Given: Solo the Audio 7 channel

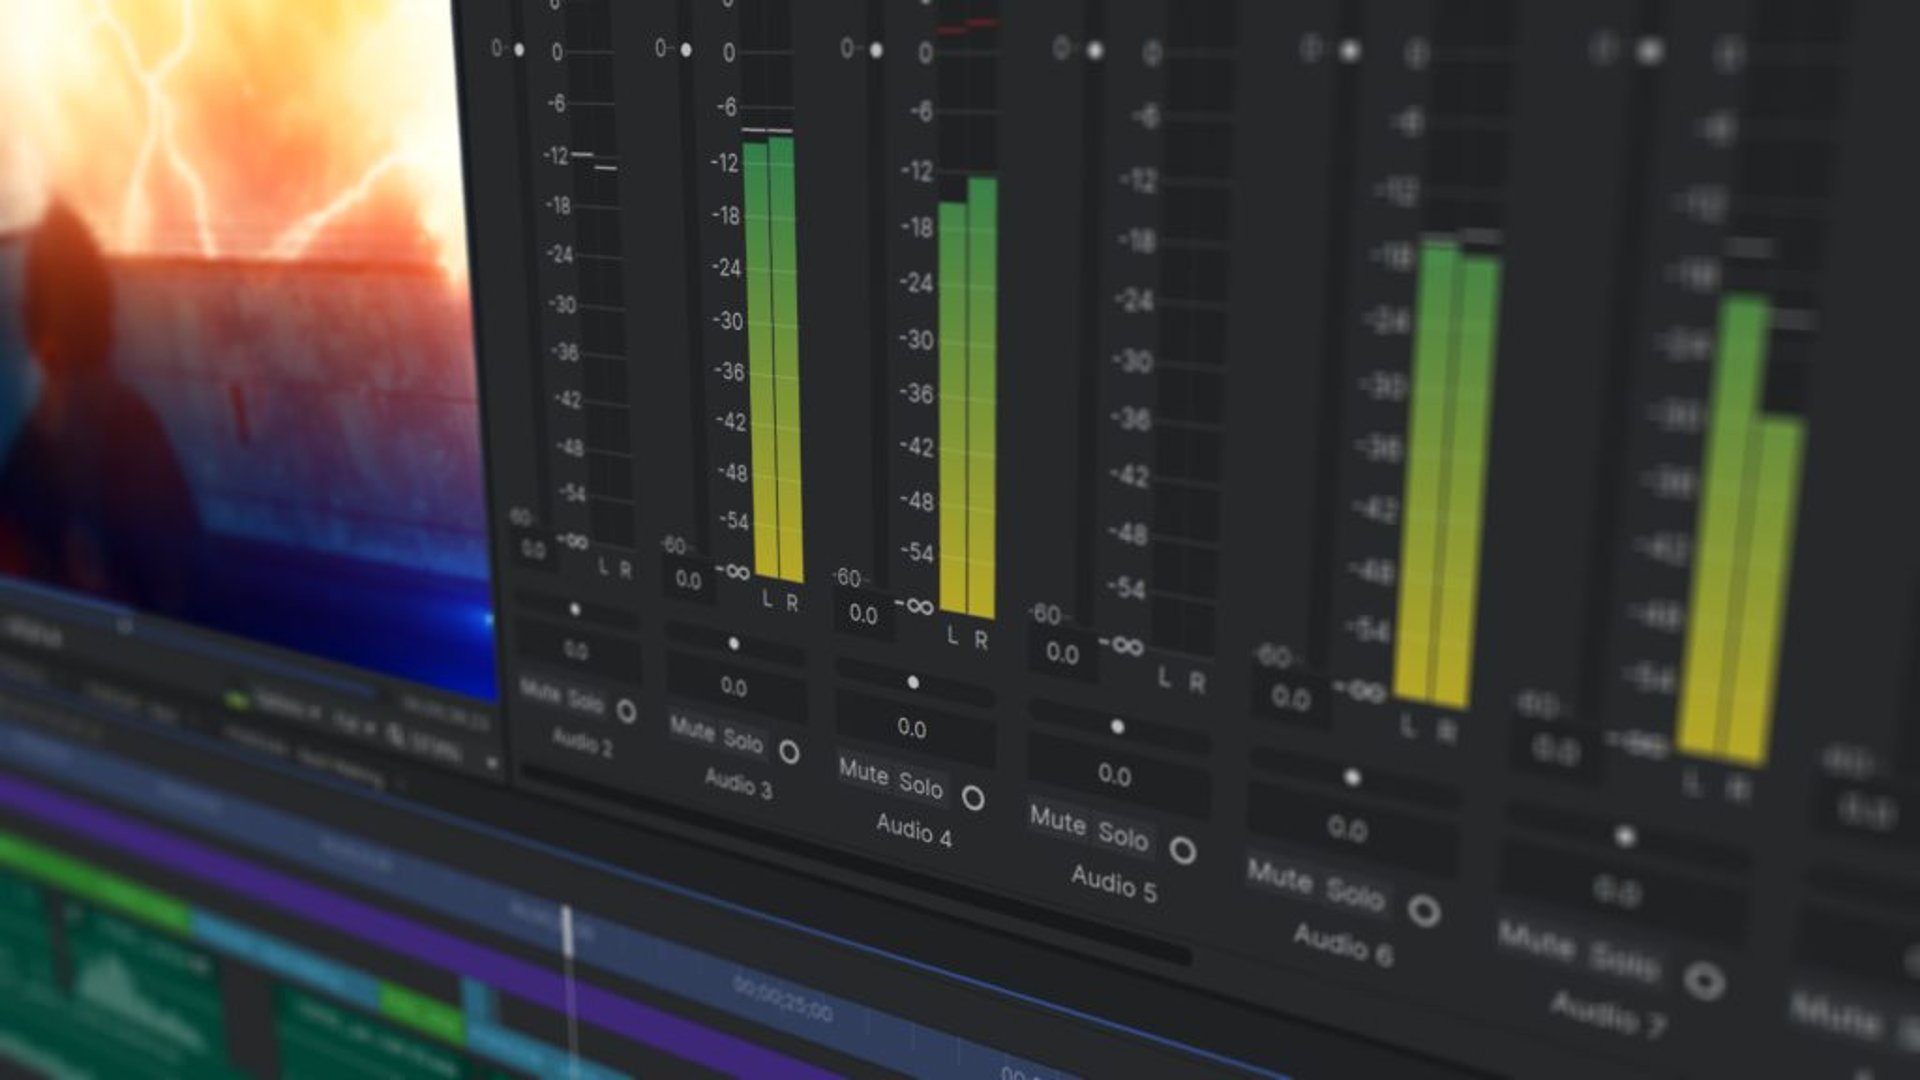Looking at the screenshot, I should 1626,963.
